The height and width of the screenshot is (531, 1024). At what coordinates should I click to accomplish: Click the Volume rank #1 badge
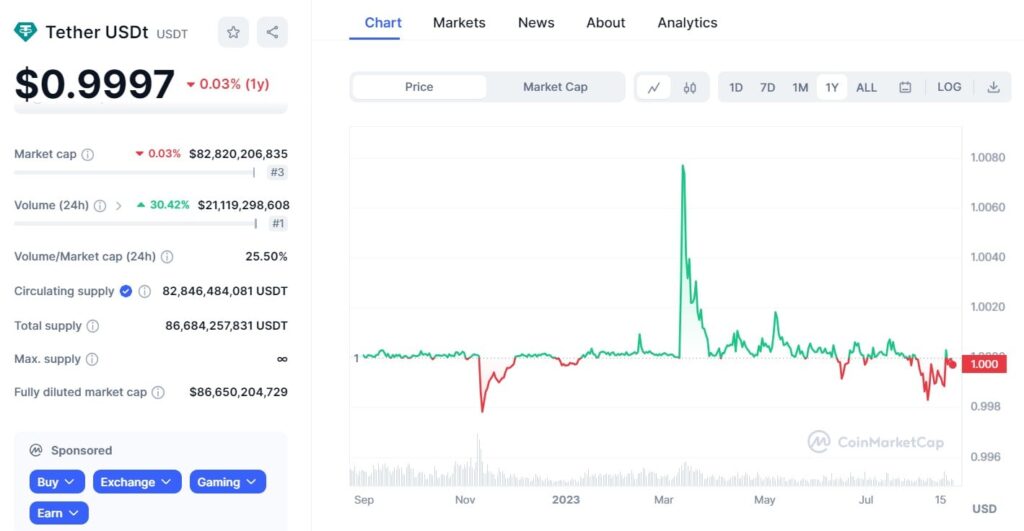tap(278, 223)
